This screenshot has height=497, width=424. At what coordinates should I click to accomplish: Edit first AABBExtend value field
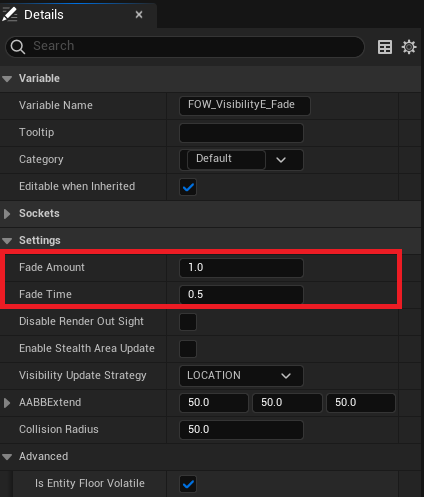click(x=214, y=403)
